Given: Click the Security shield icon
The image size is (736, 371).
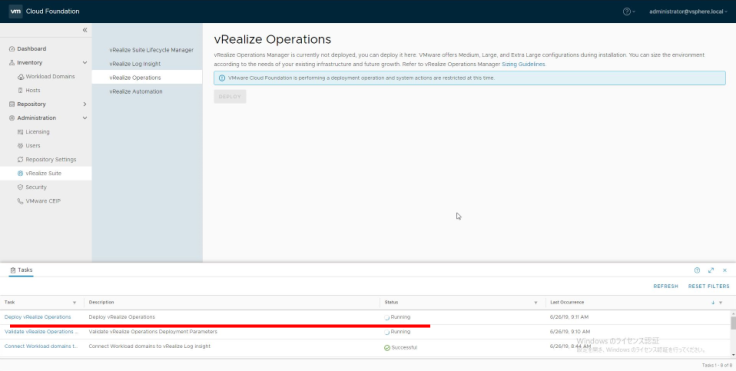Looking at the screenshot, I should click(20, 187).
